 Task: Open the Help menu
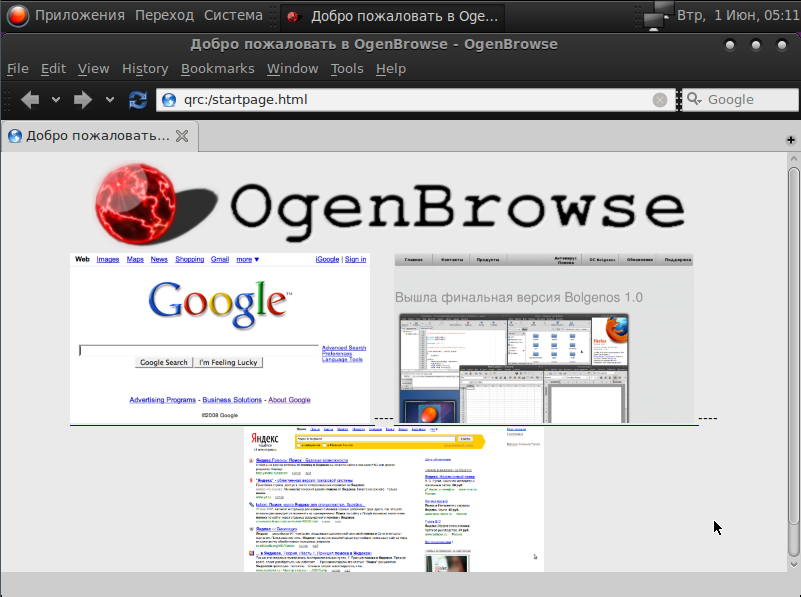tap(391, 68)
